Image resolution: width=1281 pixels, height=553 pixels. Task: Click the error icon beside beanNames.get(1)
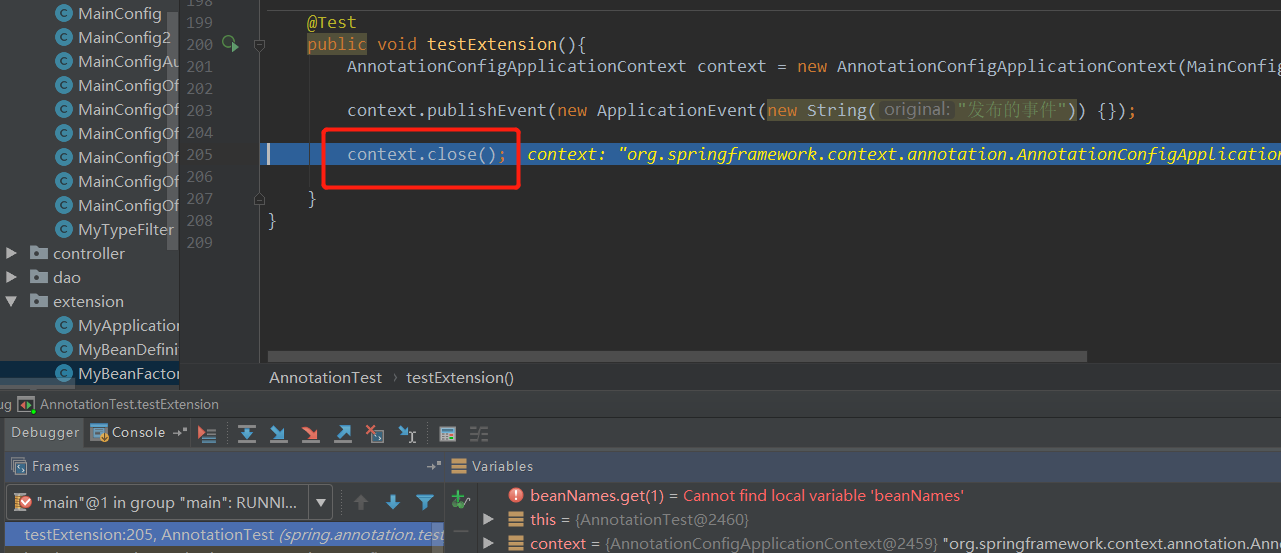[516, 495]
